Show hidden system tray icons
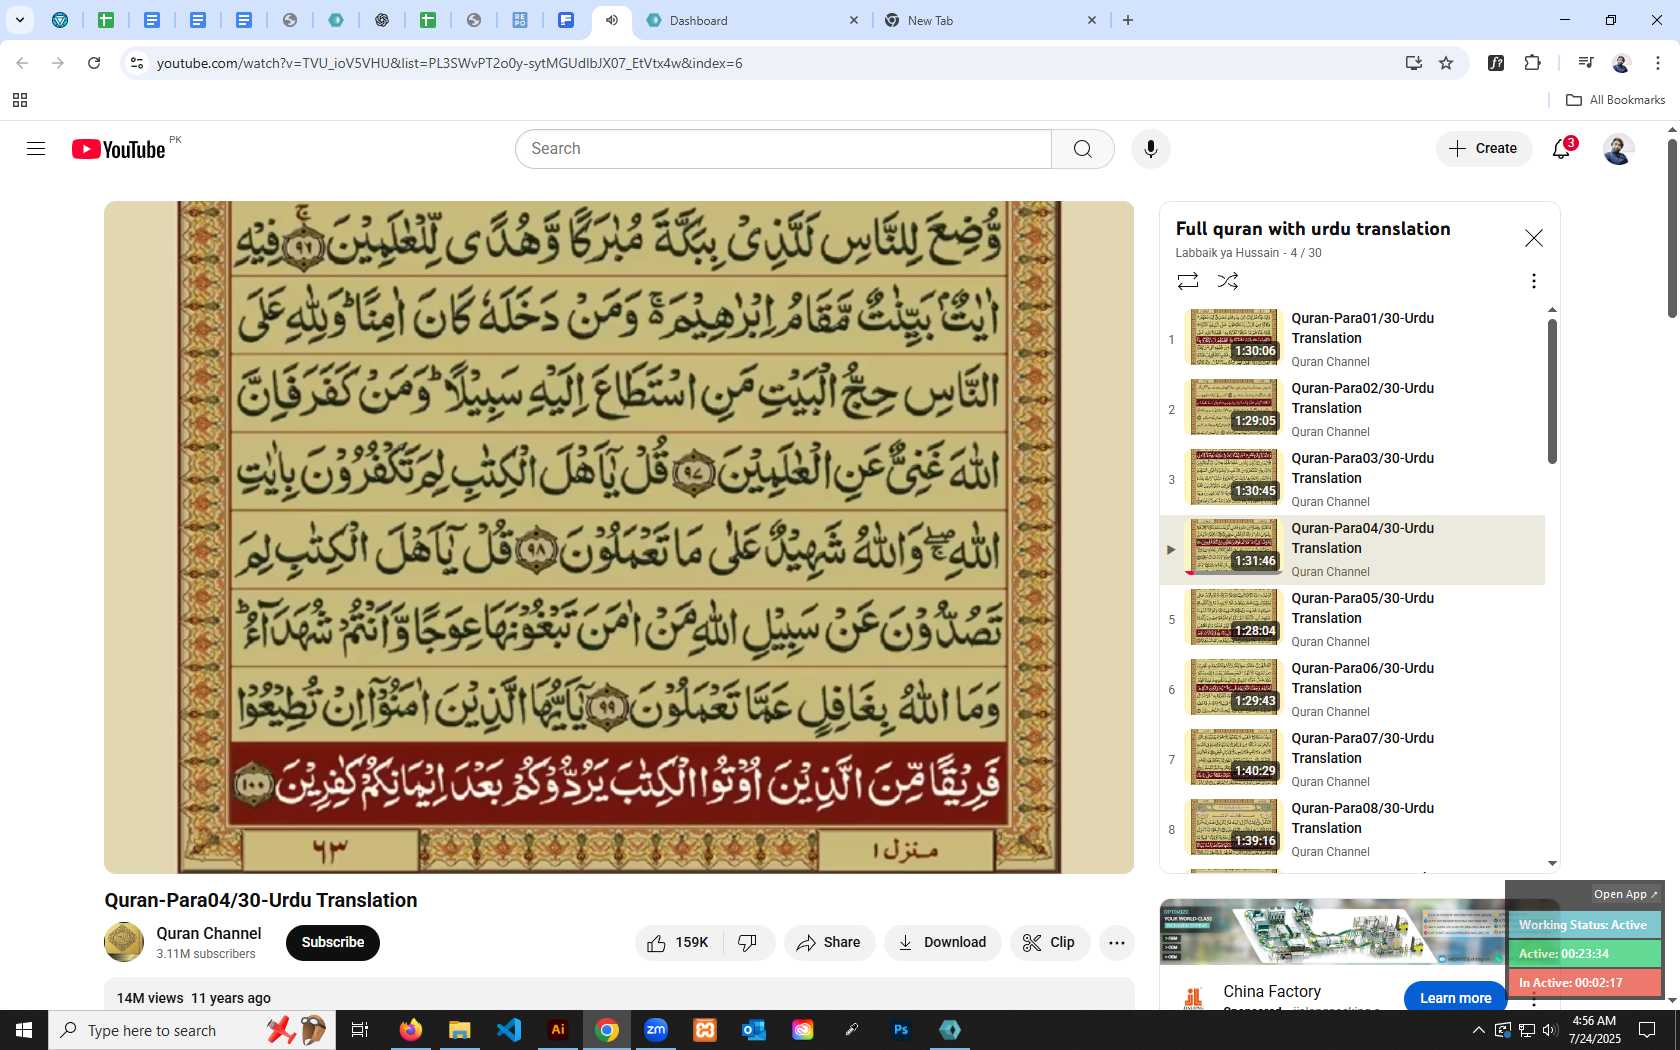Image resolution: width=1680 pixels, height=1050 pixels. point(1478,1030)
